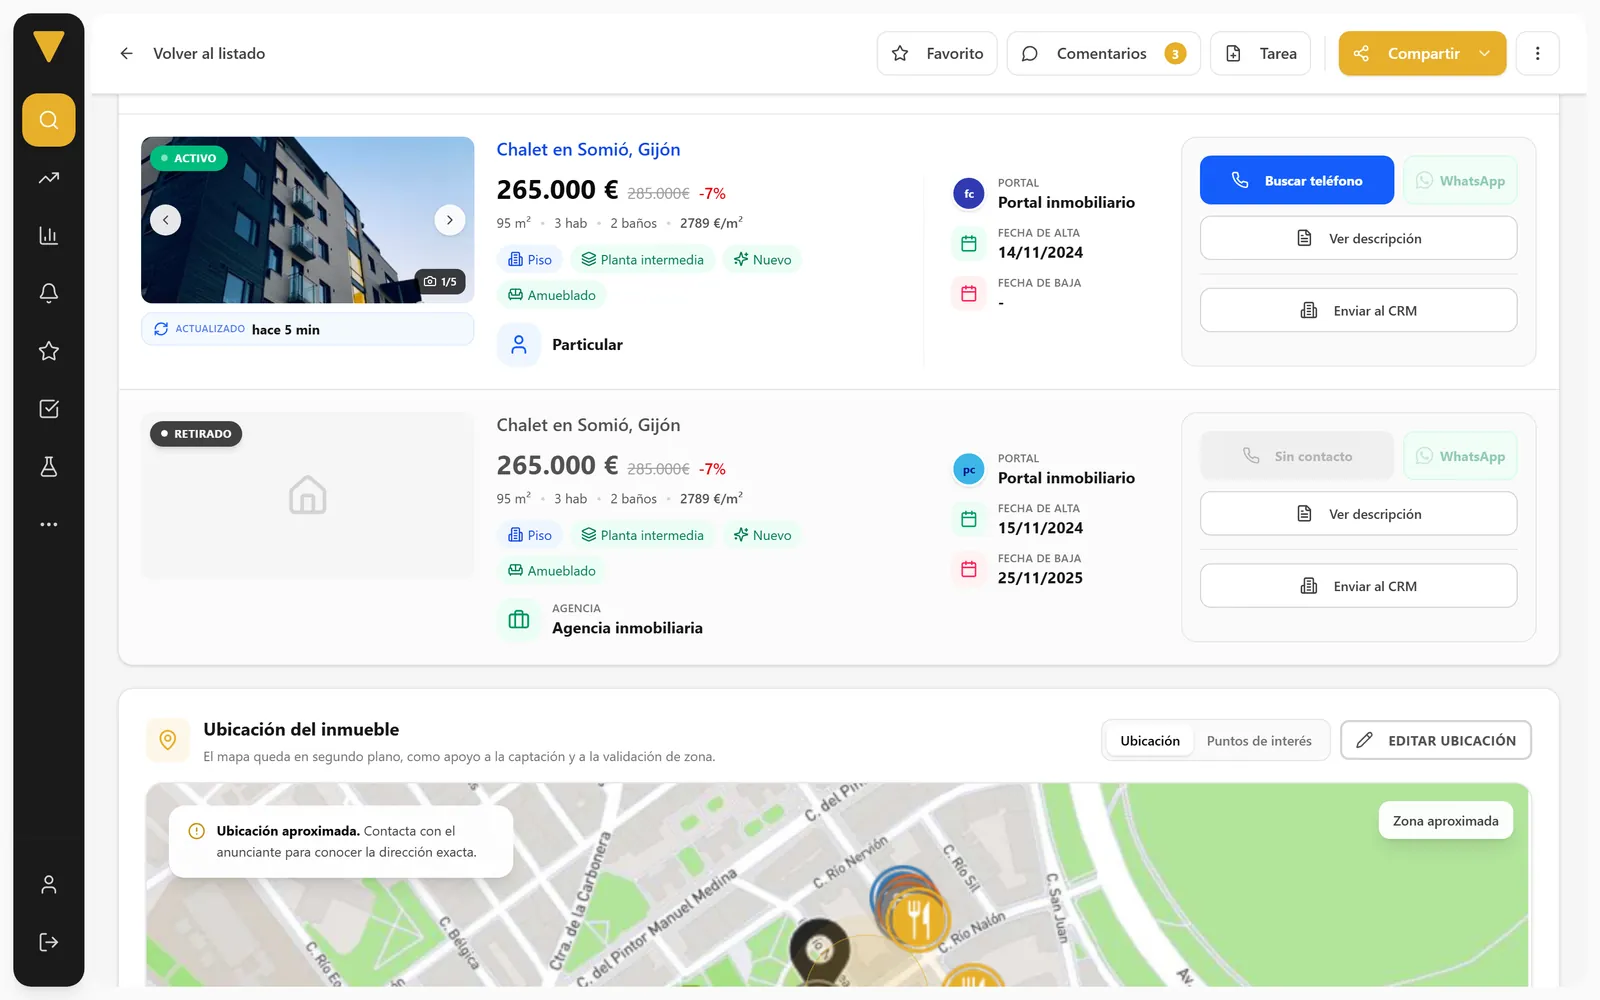Viewport: 1600px width, 1000px height.
Task: Click the back arrow beside Volver al listado
Action: tap(126, 54)
